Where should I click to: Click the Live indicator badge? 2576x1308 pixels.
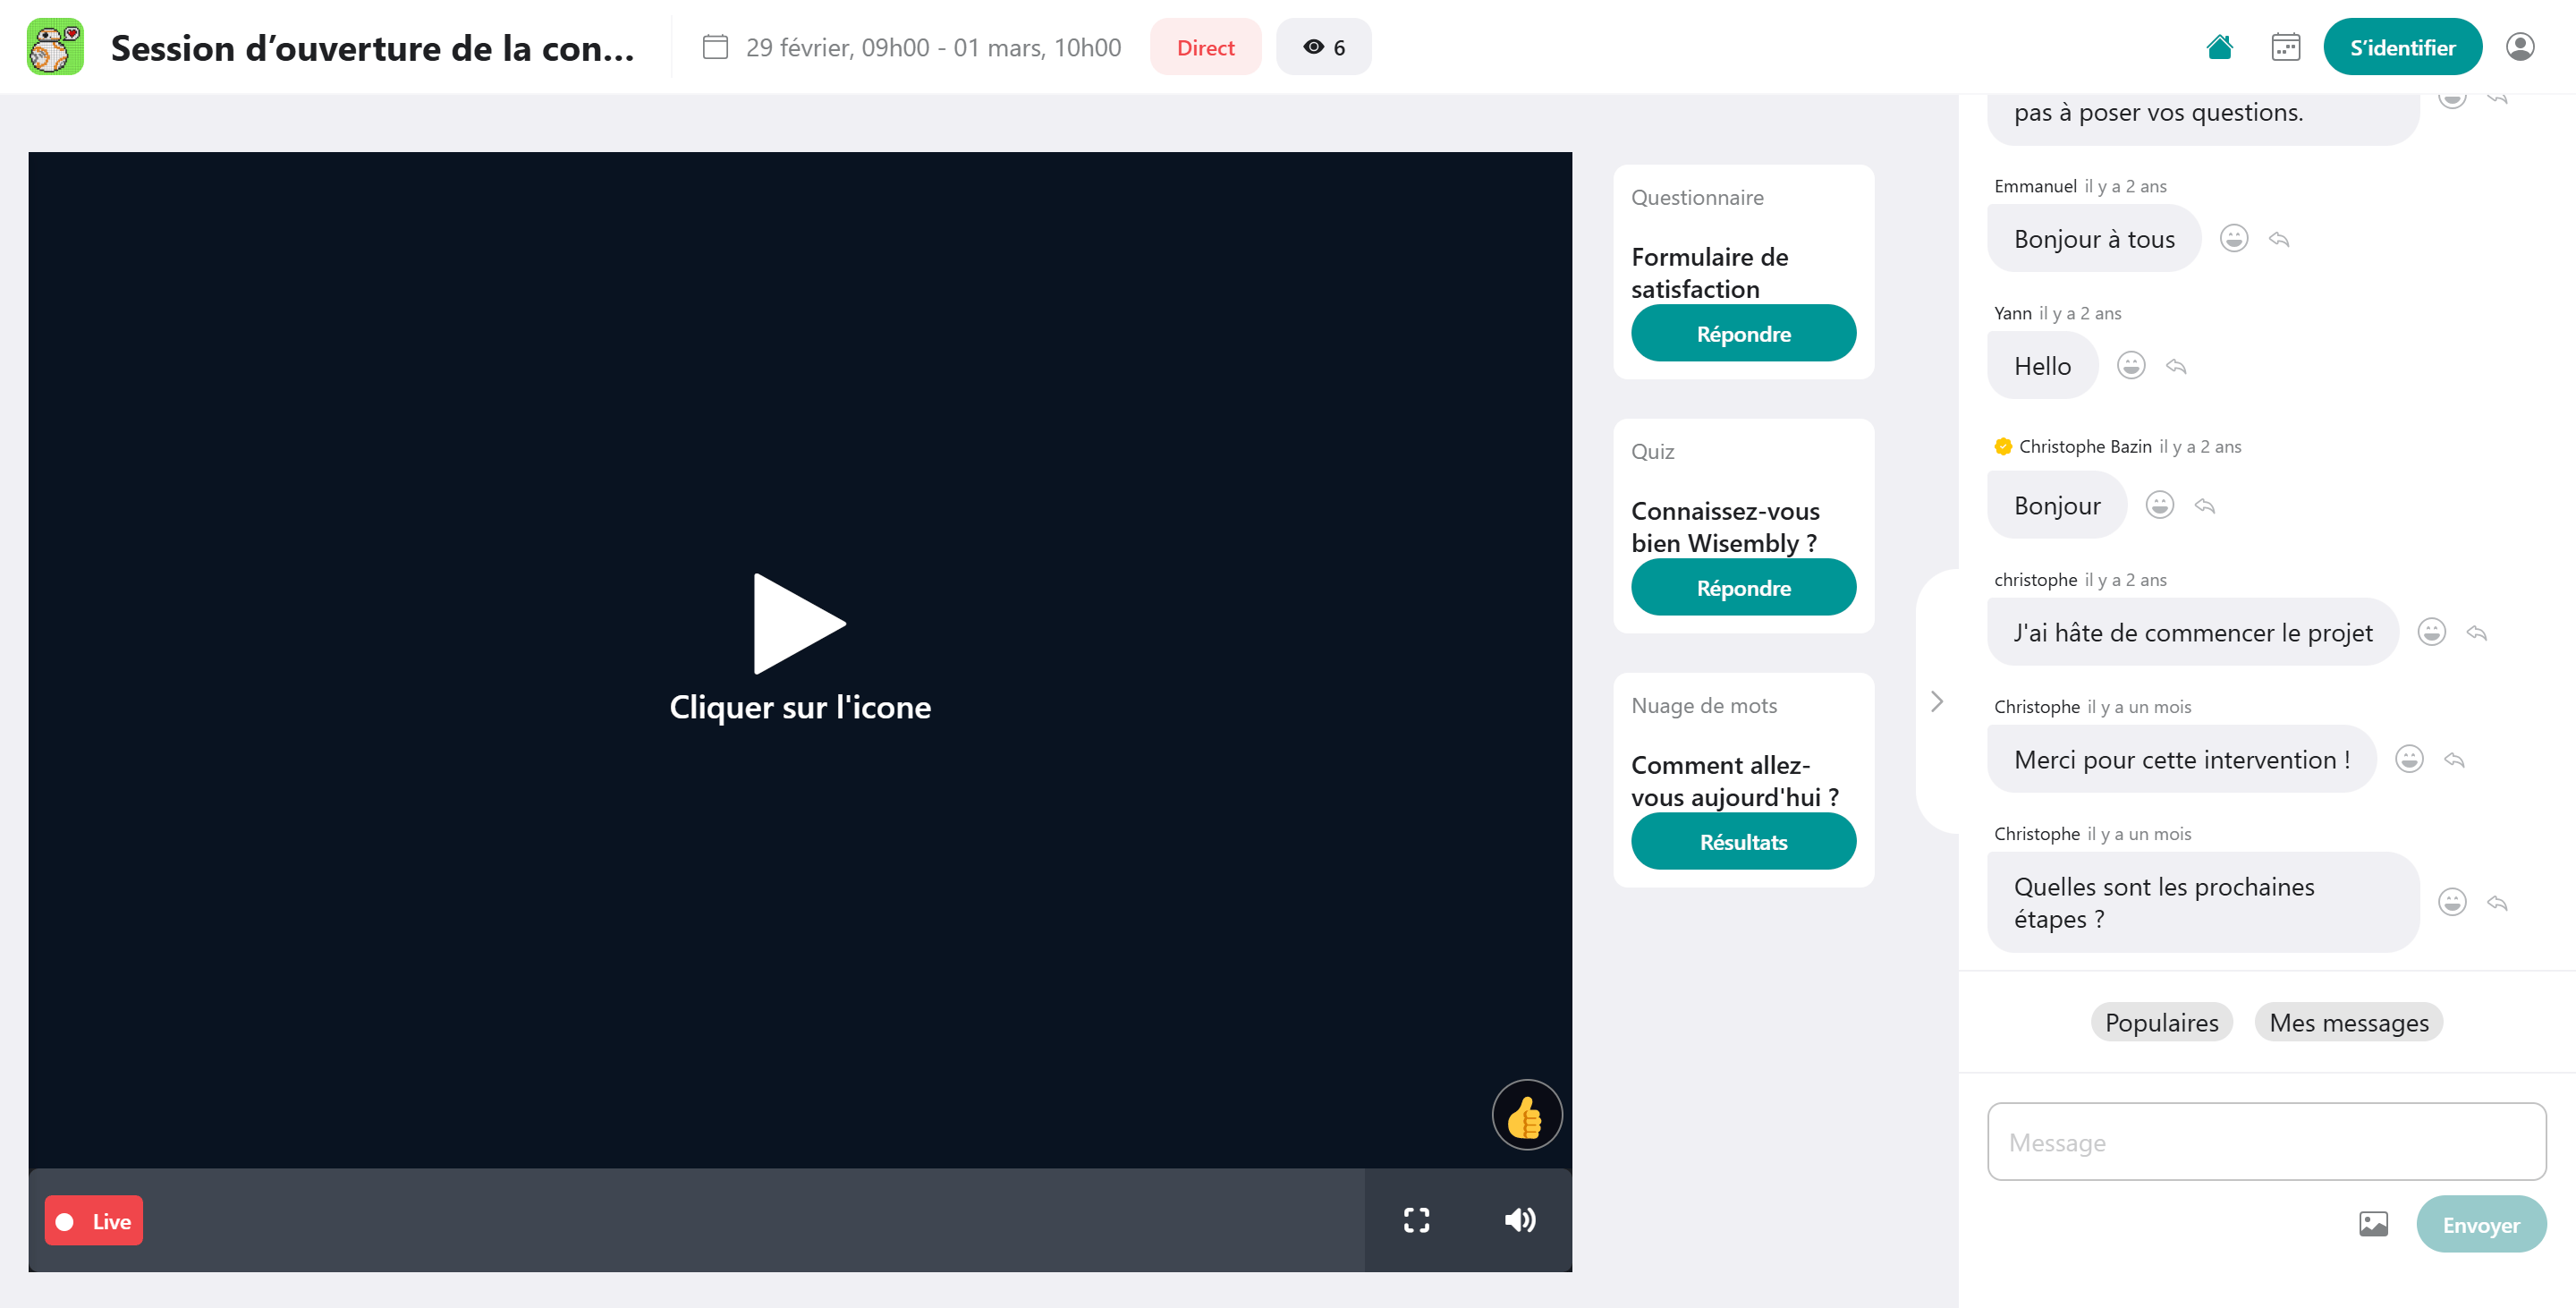click(x=94, y=1221)
